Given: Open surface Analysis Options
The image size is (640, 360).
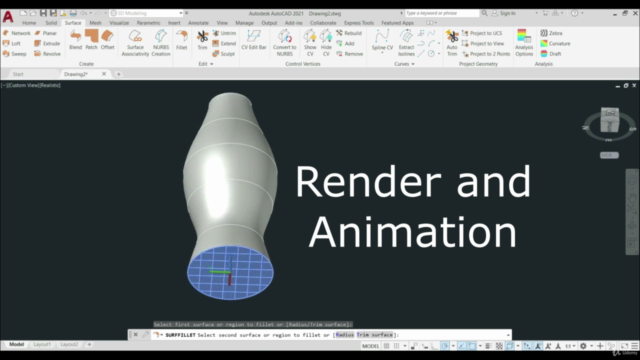Looking at the screenshot, I should [x=524, y=43].
